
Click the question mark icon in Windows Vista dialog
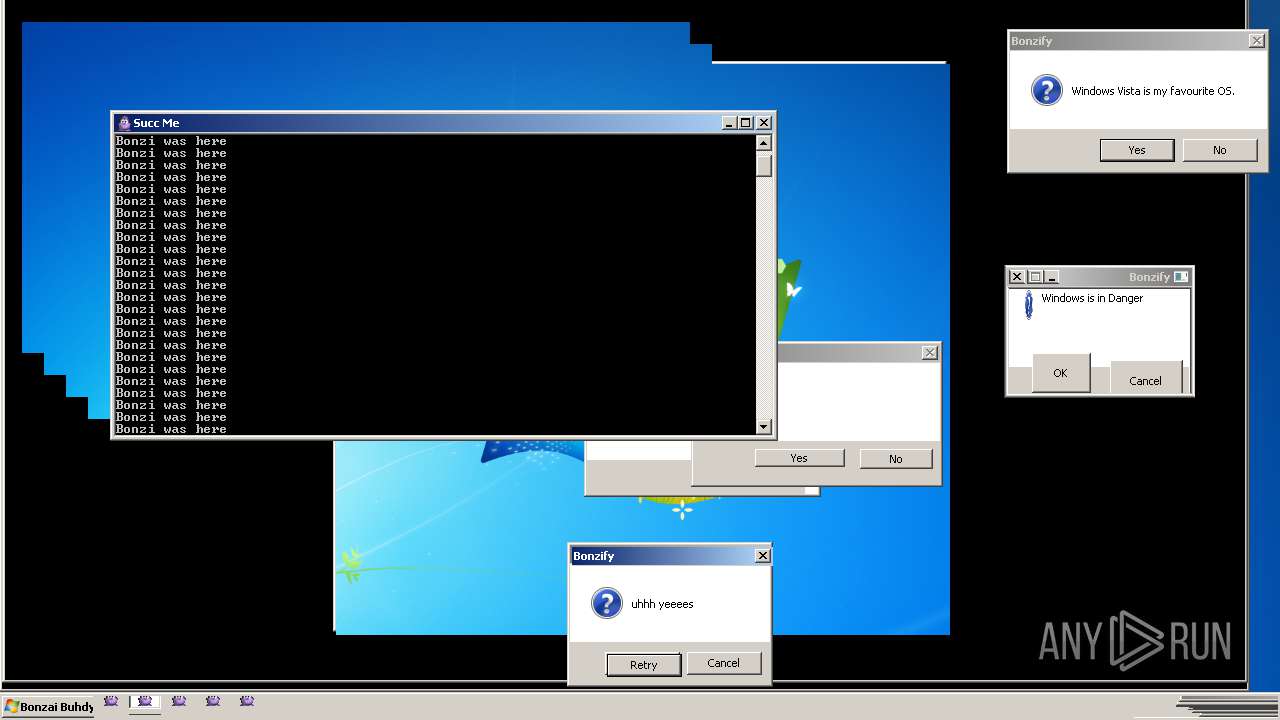pos(1046,91)
